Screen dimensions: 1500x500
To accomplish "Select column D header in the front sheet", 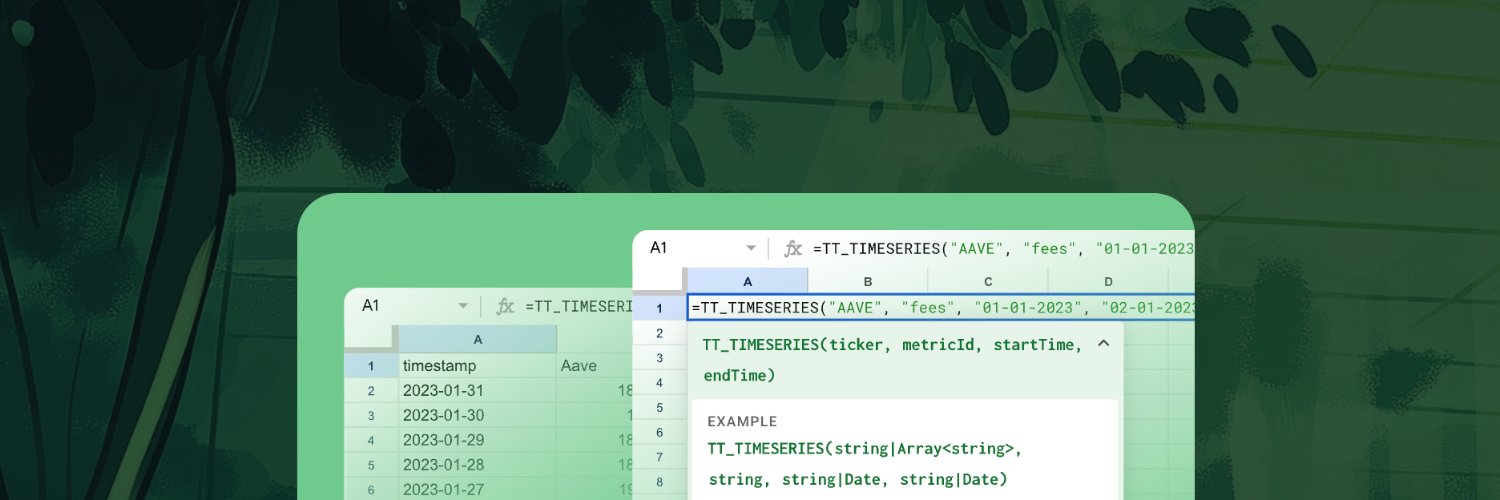I will (1108, 281).
